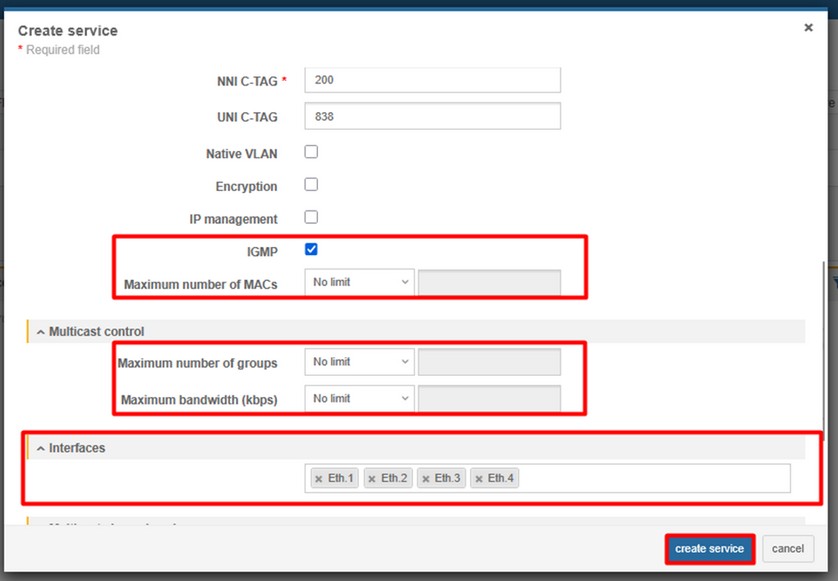Remove Eth.2 interface tag with x icon
The height and width of the screenshot is (581, 838).
click(x=372, y=479)
